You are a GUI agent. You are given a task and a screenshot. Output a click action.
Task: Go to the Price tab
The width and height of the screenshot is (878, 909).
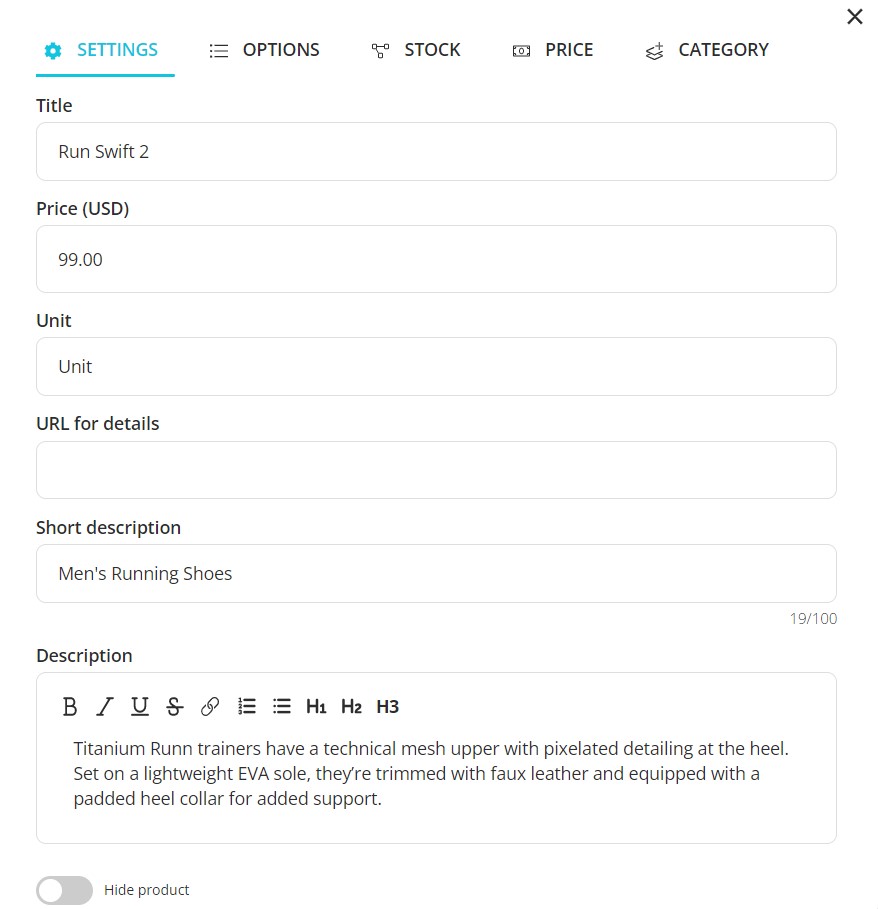tap(553, 50)
